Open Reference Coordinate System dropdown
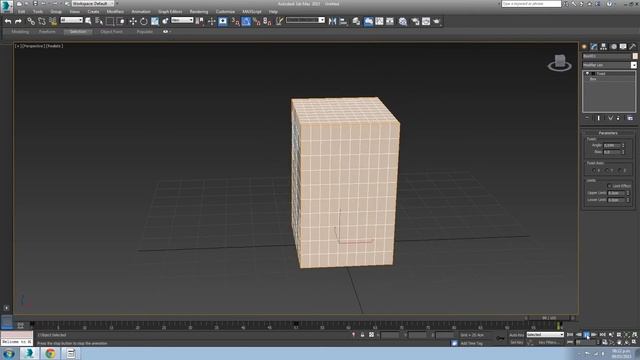Viewport: 640px width, 360px height. click(182, 20)
